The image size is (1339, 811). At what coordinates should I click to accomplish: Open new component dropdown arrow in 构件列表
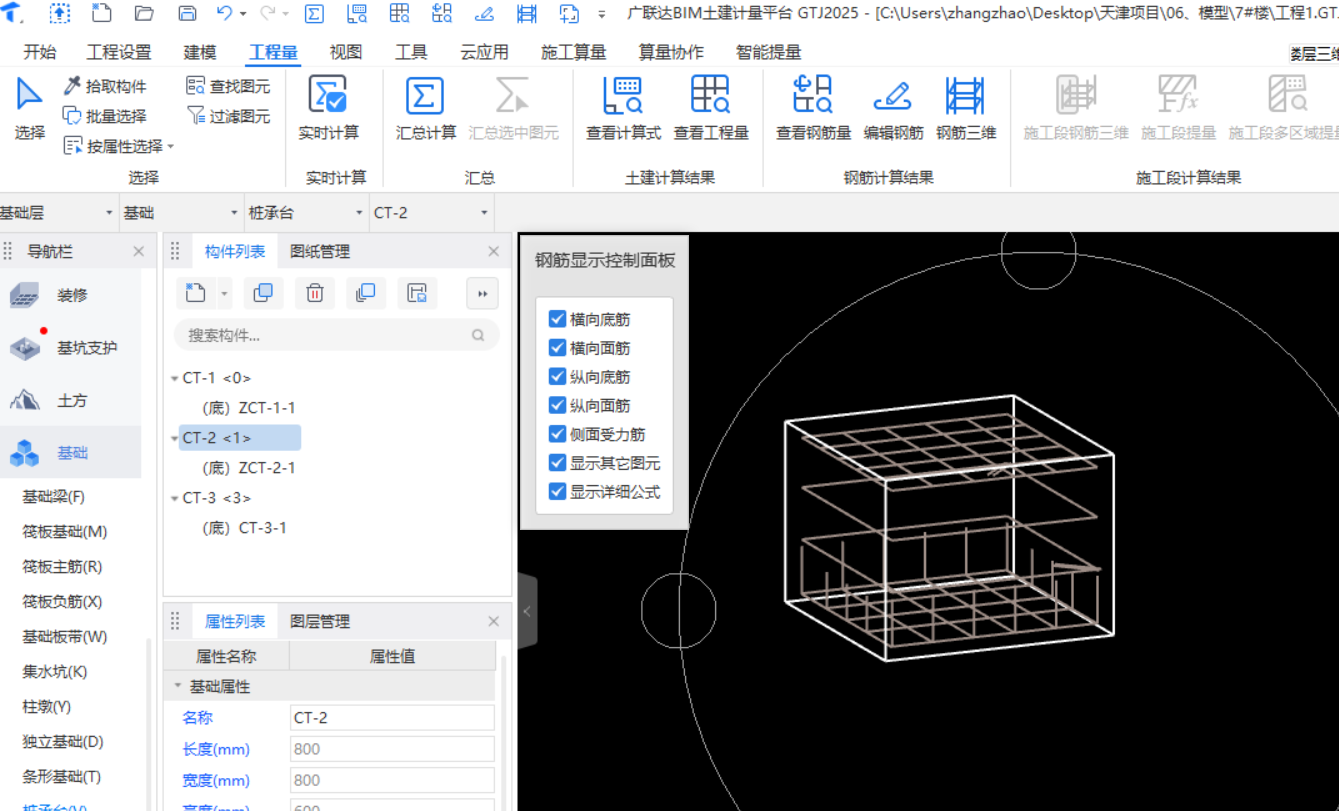coord(224,294)
